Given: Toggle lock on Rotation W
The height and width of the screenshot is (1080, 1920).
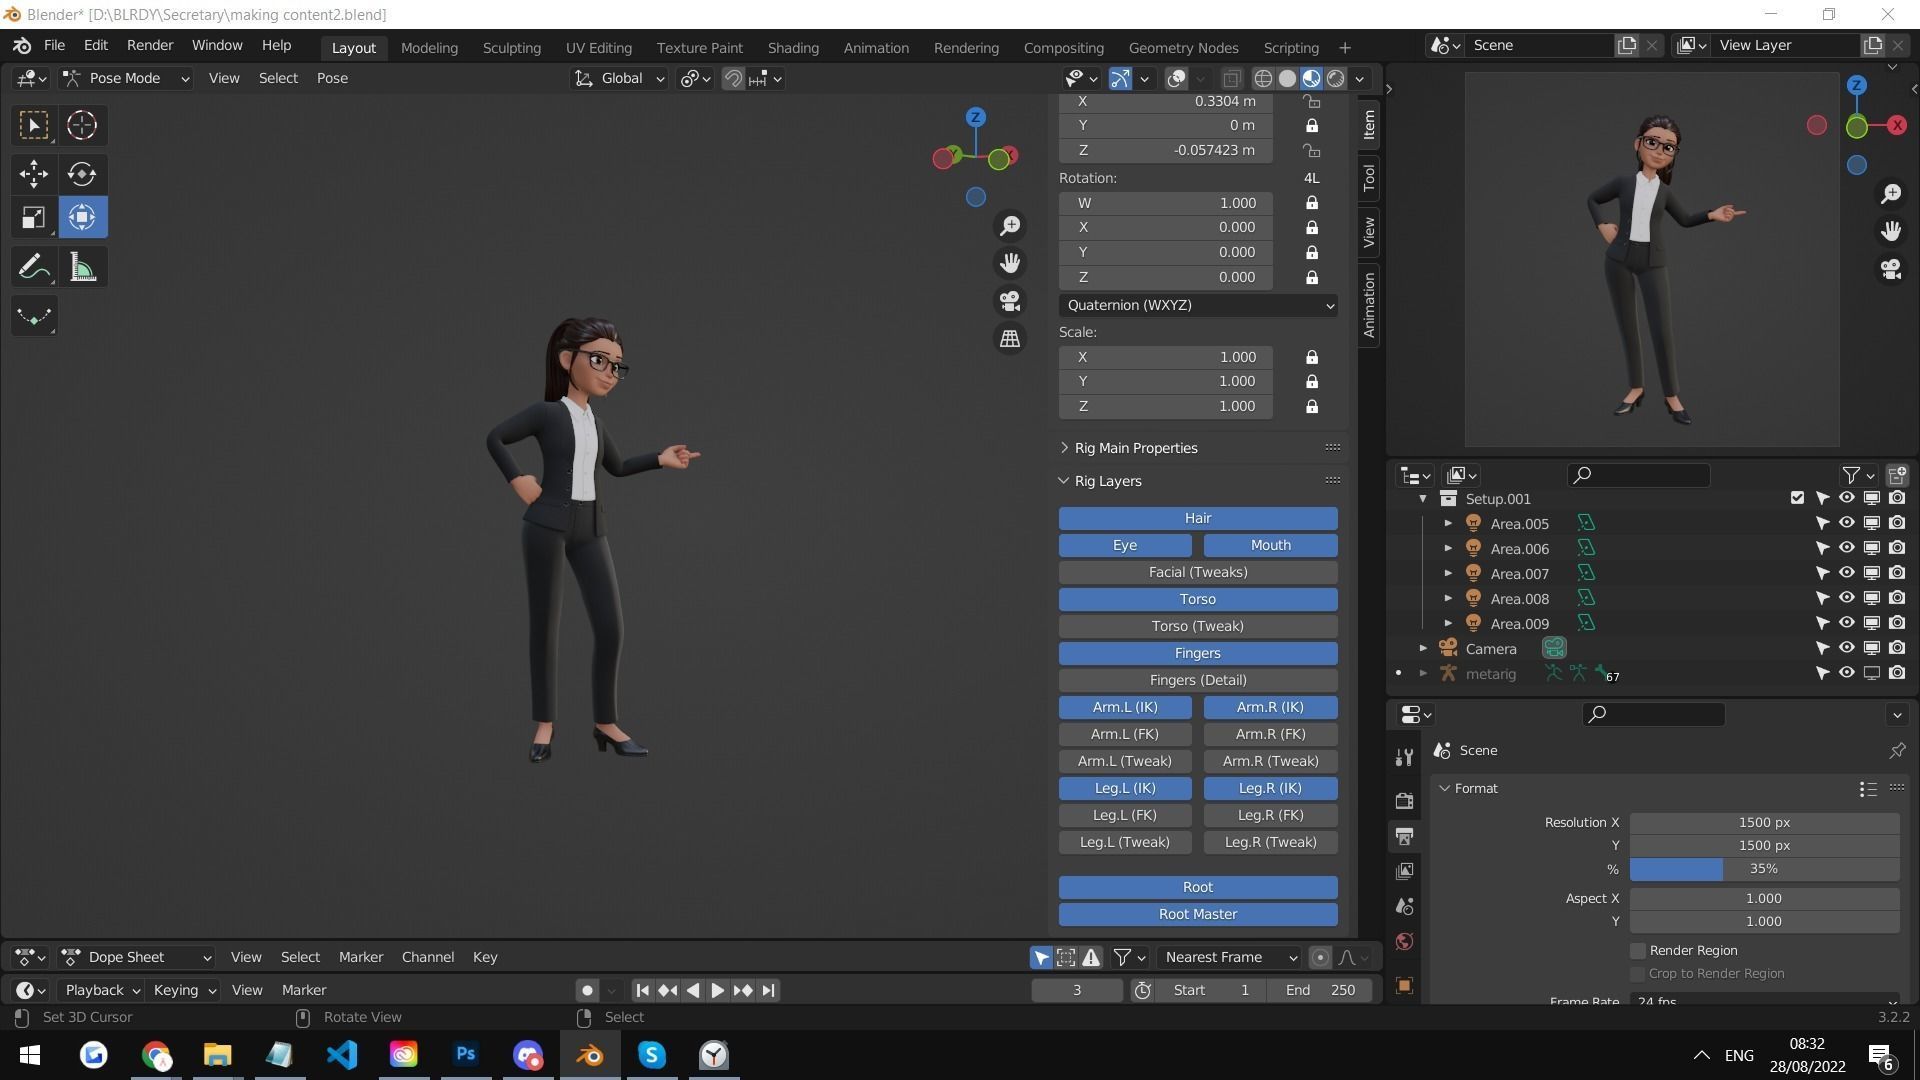Looking at the screenshot, I should point(1311,203).
